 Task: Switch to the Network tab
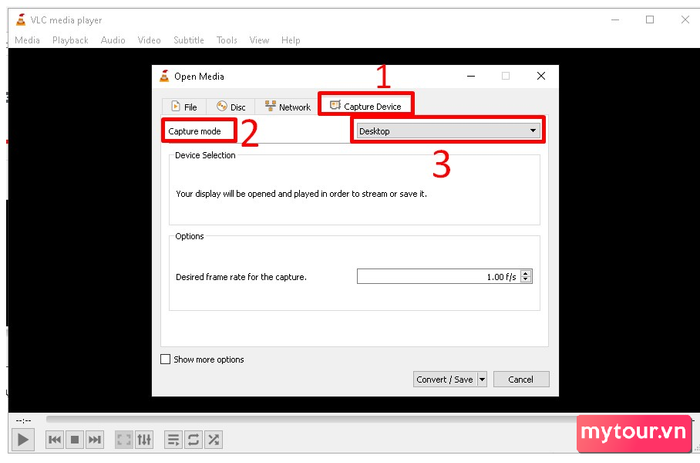287,107
